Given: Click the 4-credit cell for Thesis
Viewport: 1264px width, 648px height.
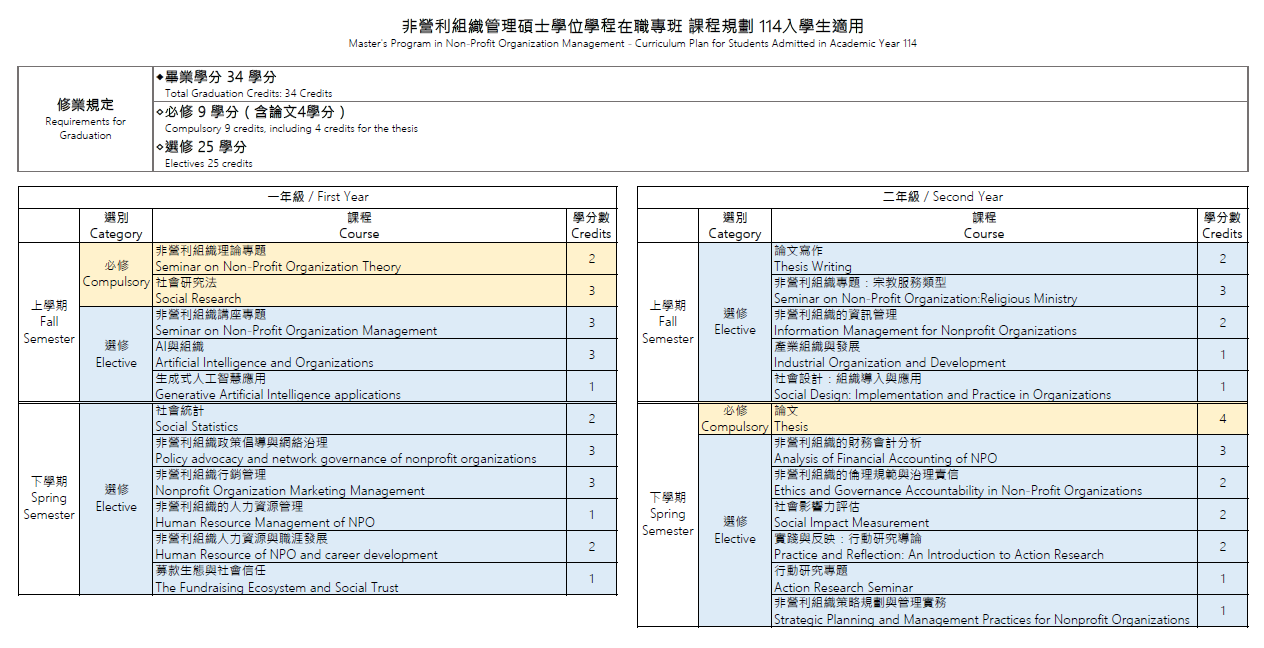Looking at the screenshot, I should tap(1222, 419).
